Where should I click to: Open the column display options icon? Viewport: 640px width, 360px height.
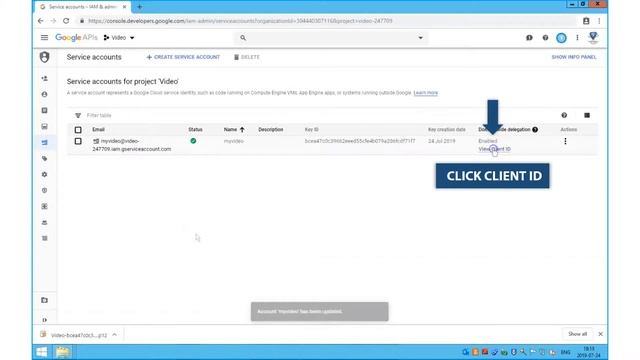point(587,116)
